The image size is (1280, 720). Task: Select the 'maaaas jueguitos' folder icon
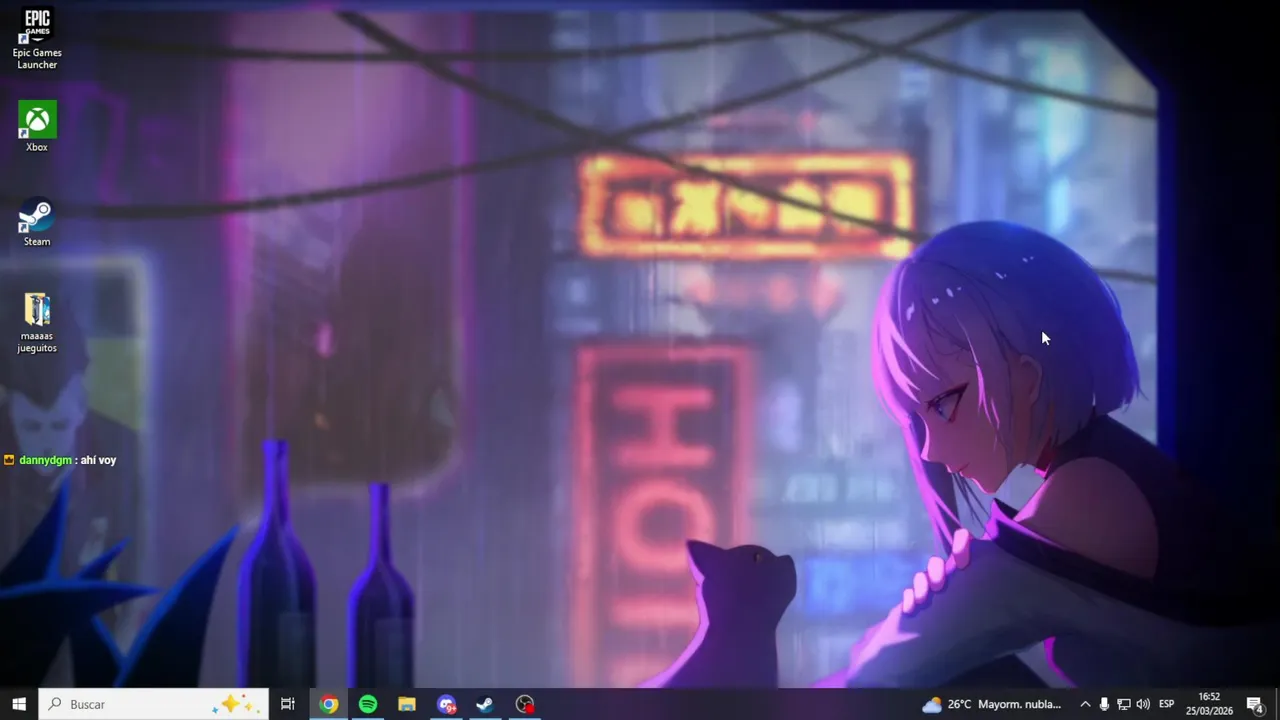37,323
